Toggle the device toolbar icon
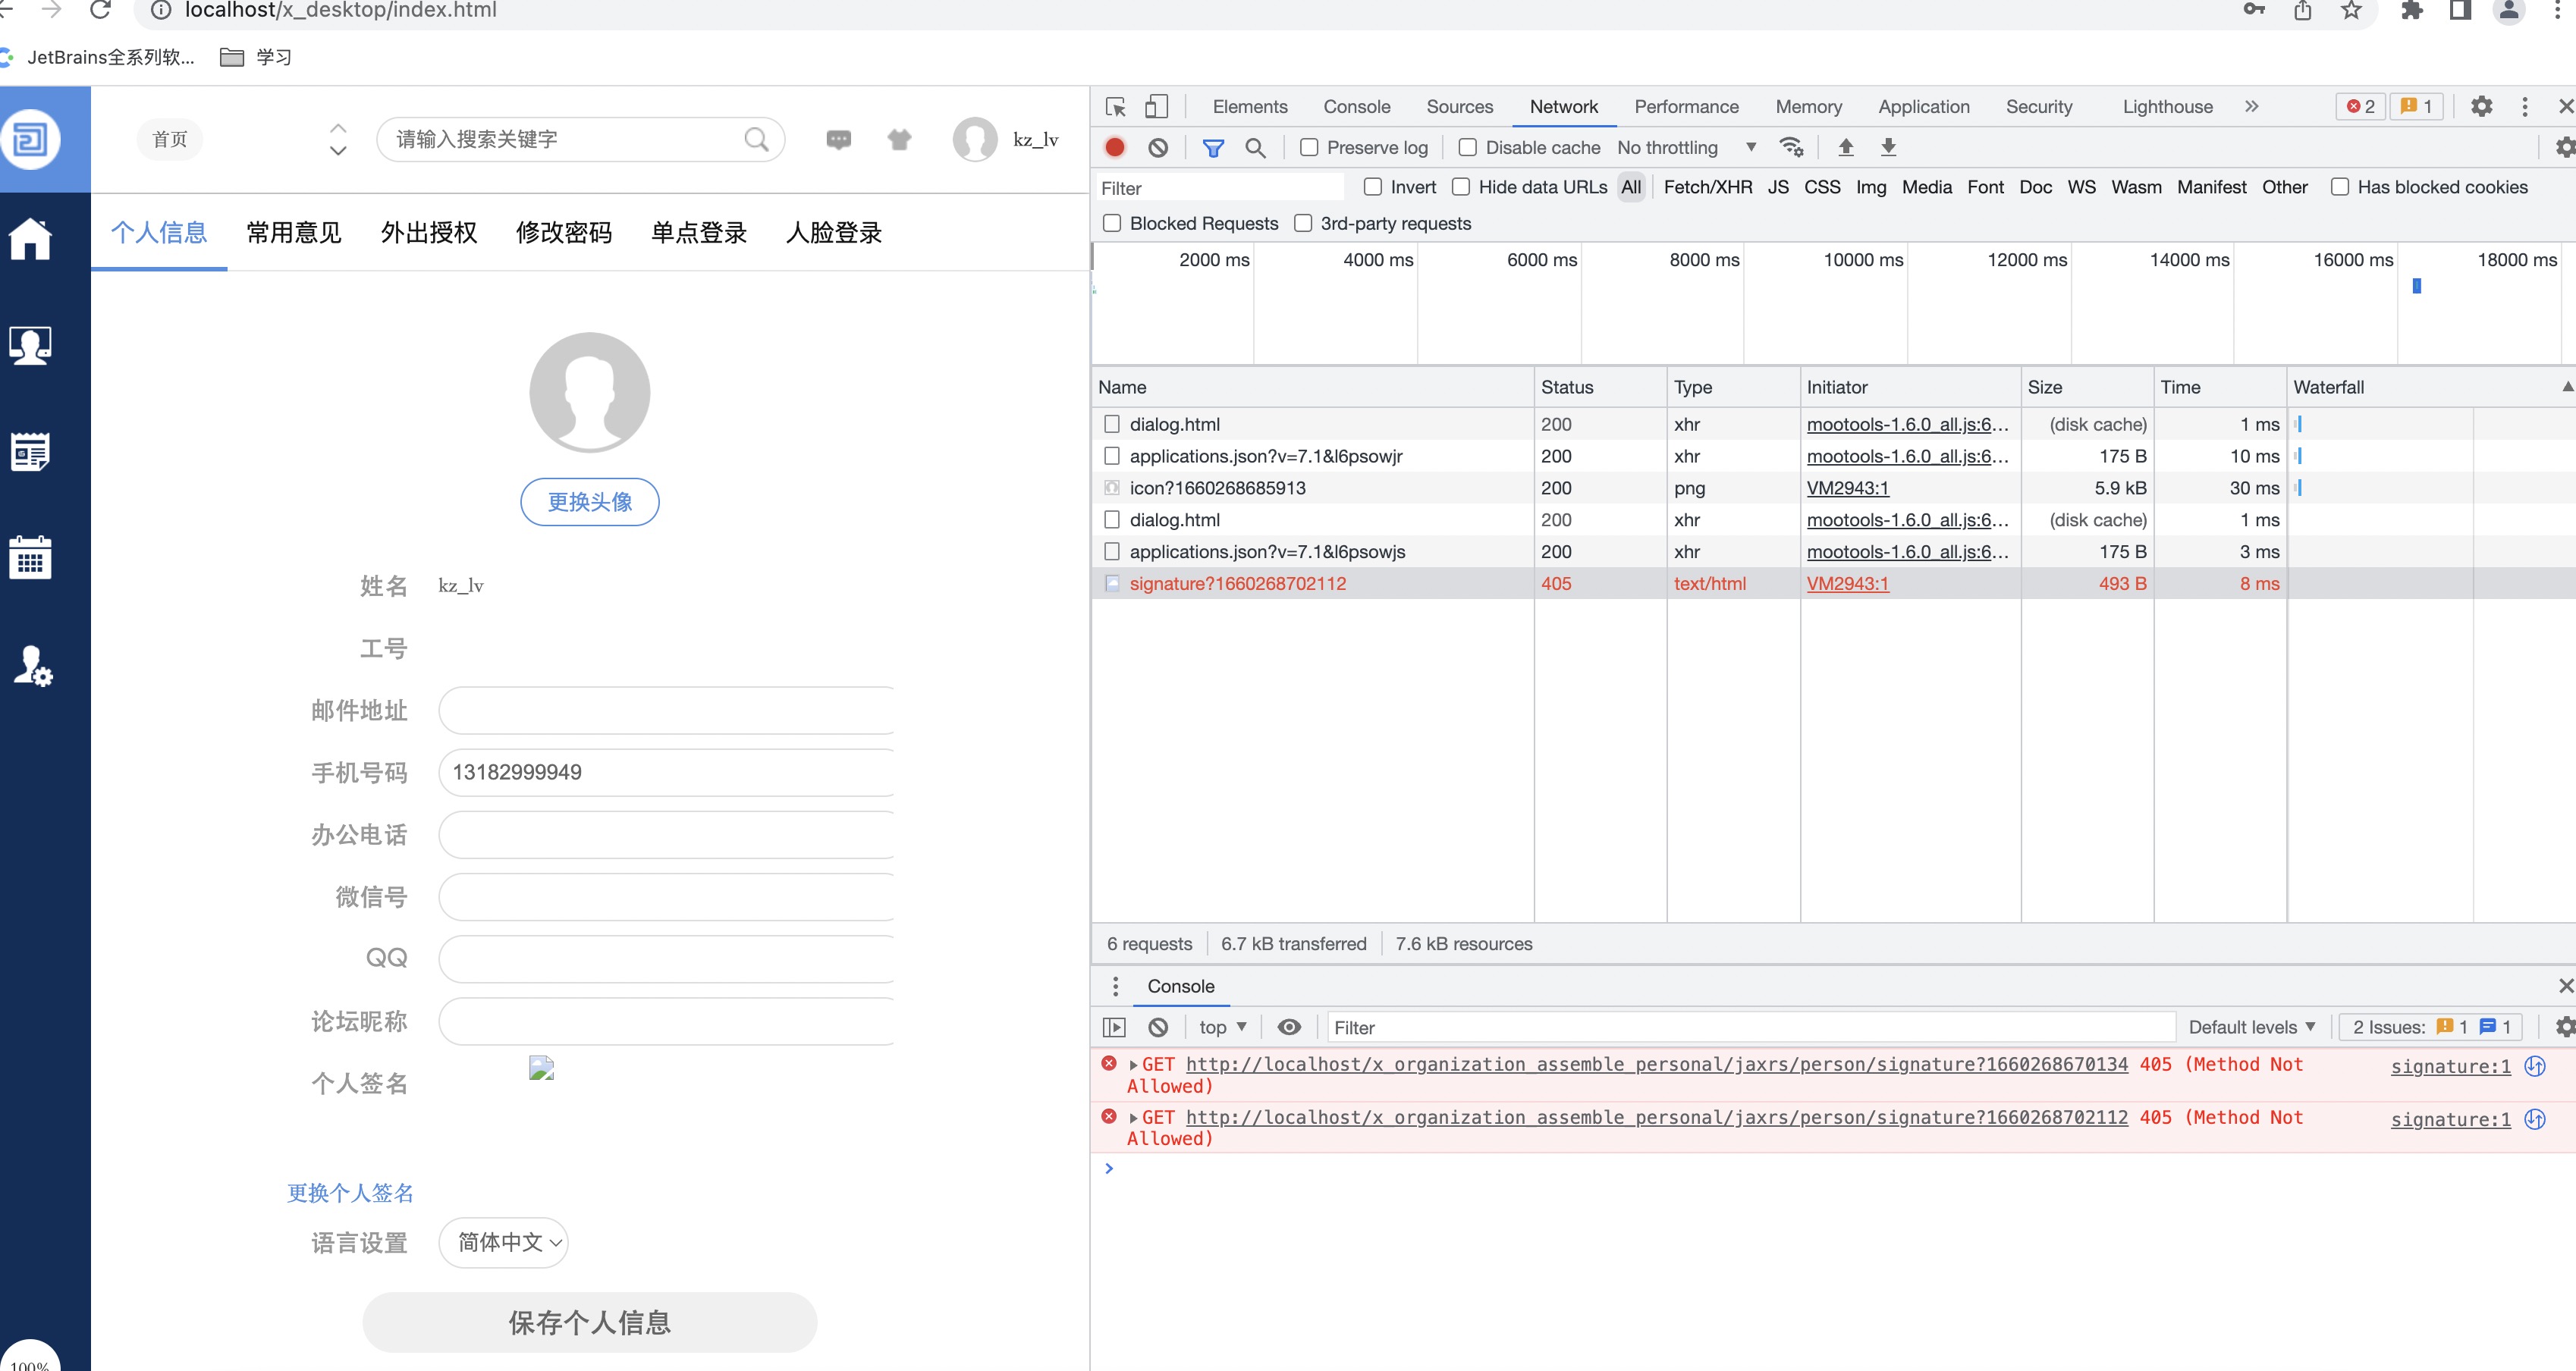 1156,106
